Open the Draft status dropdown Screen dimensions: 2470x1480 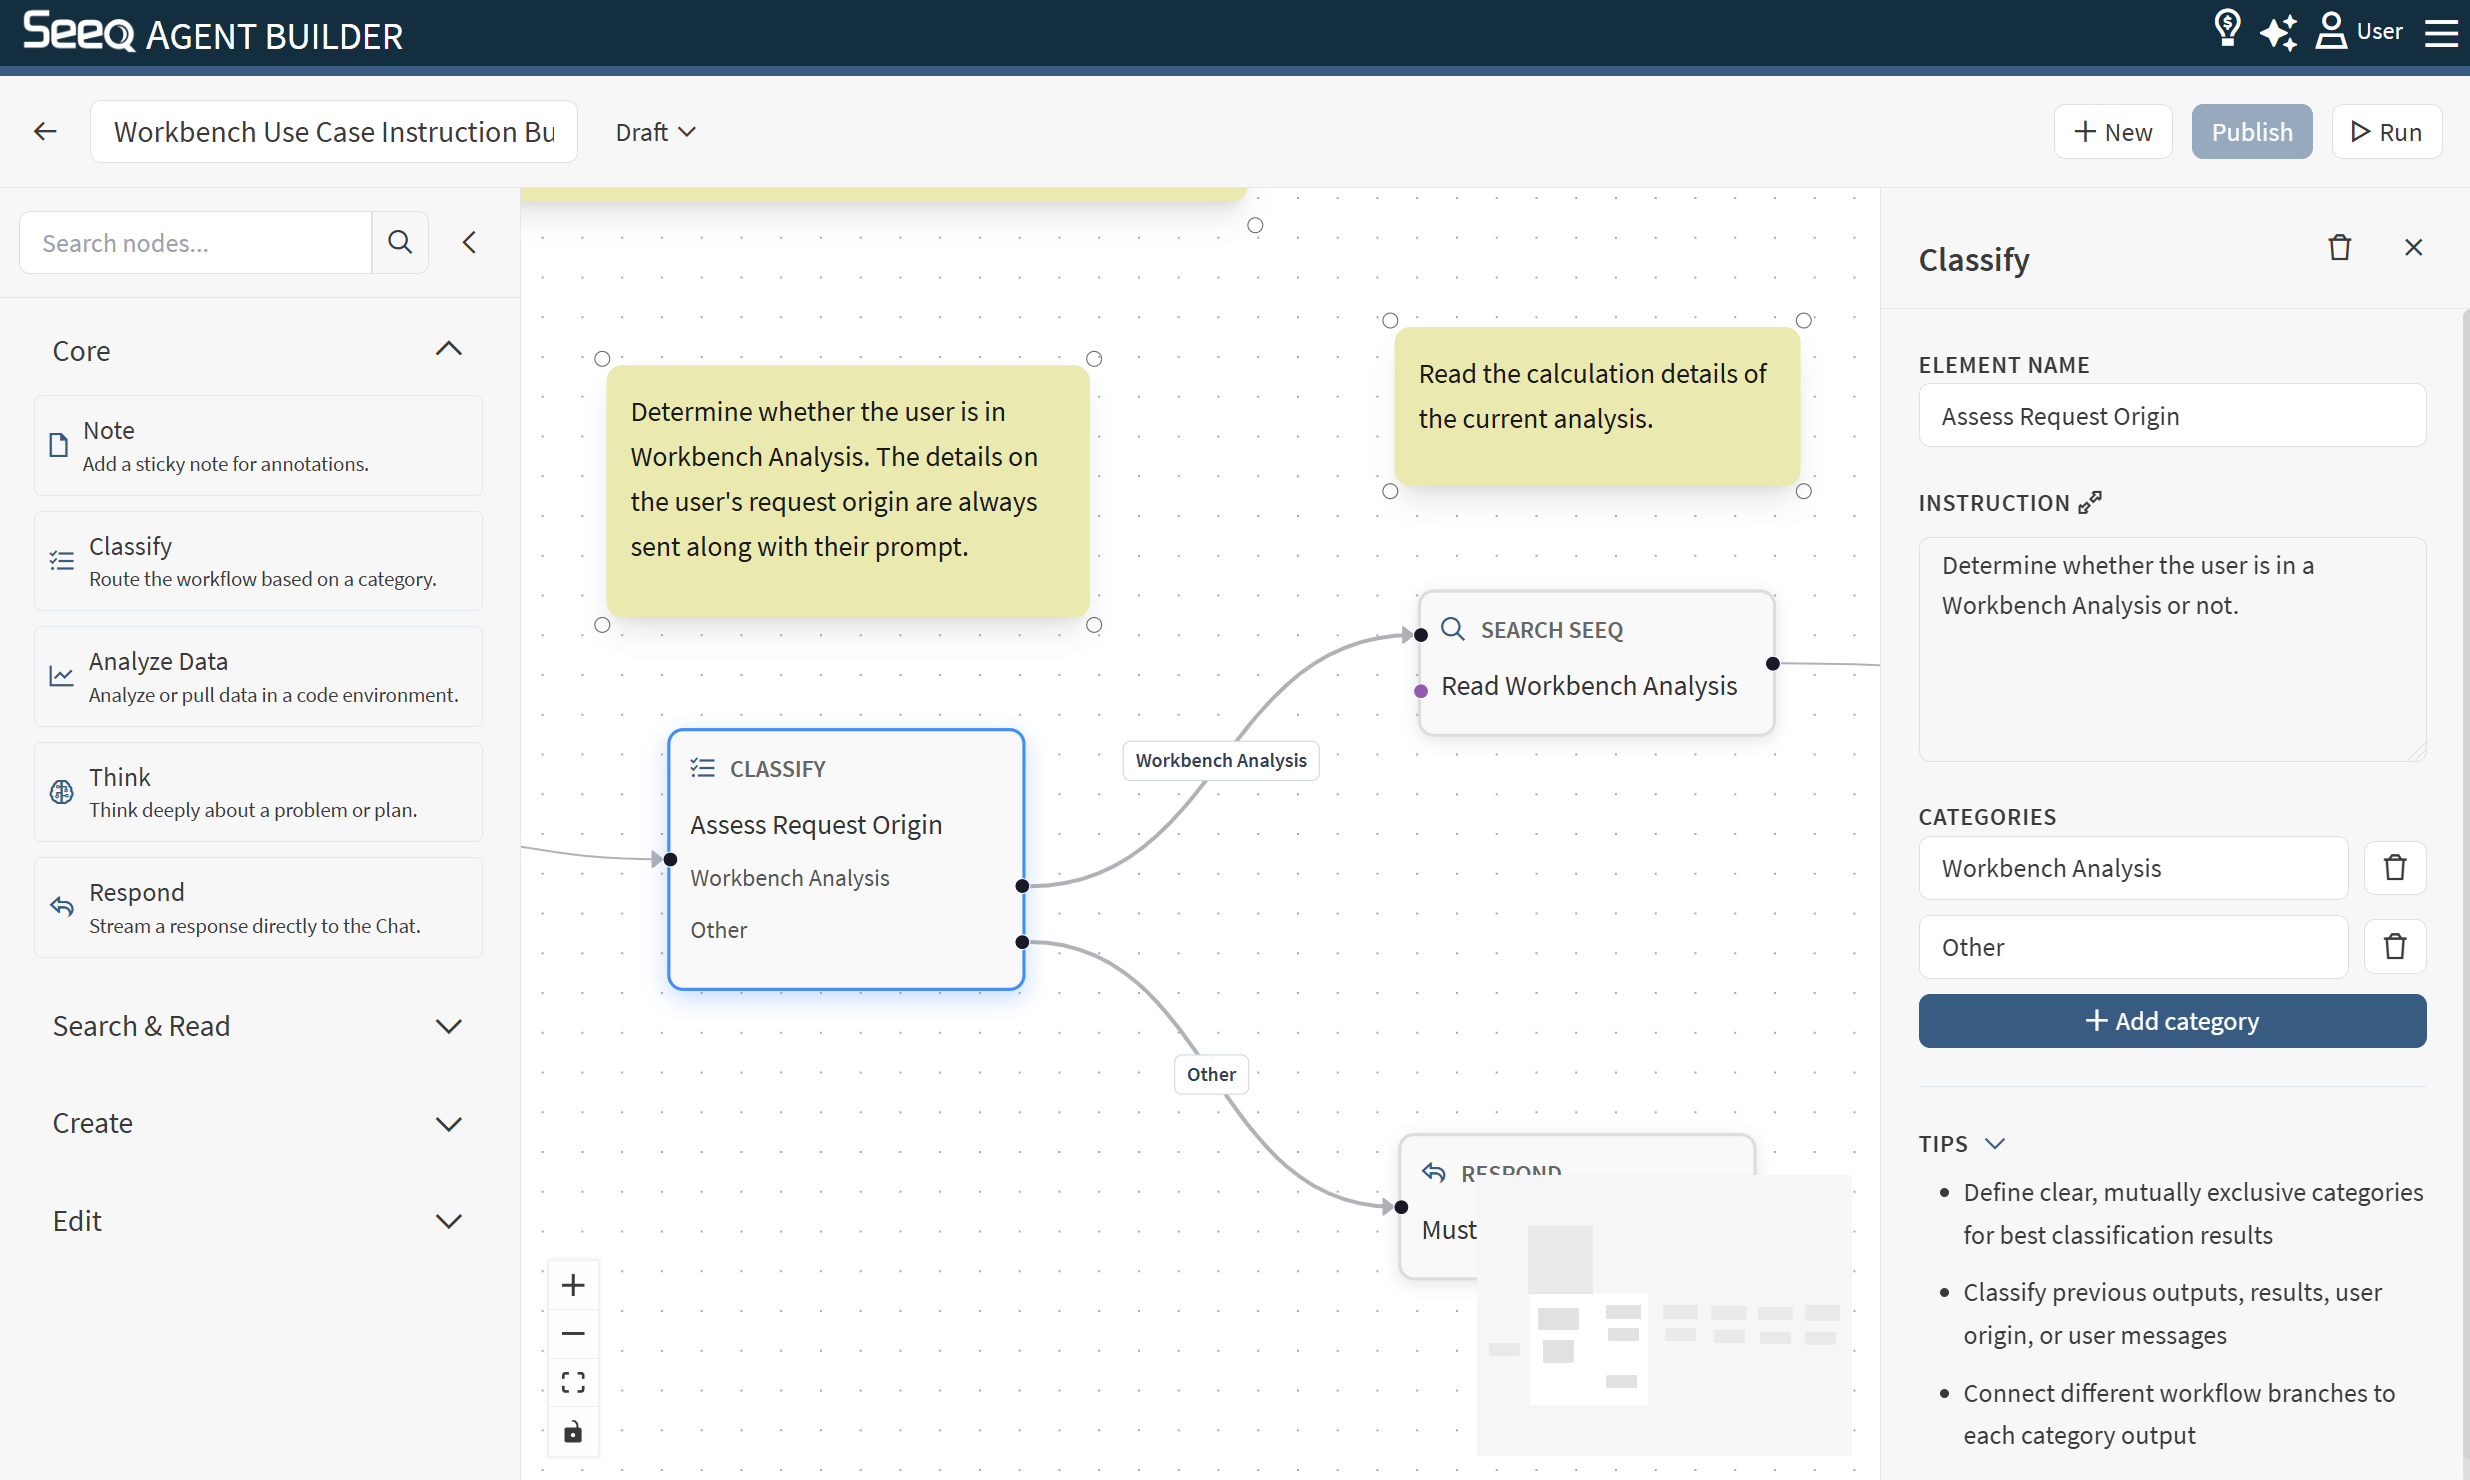655,132
